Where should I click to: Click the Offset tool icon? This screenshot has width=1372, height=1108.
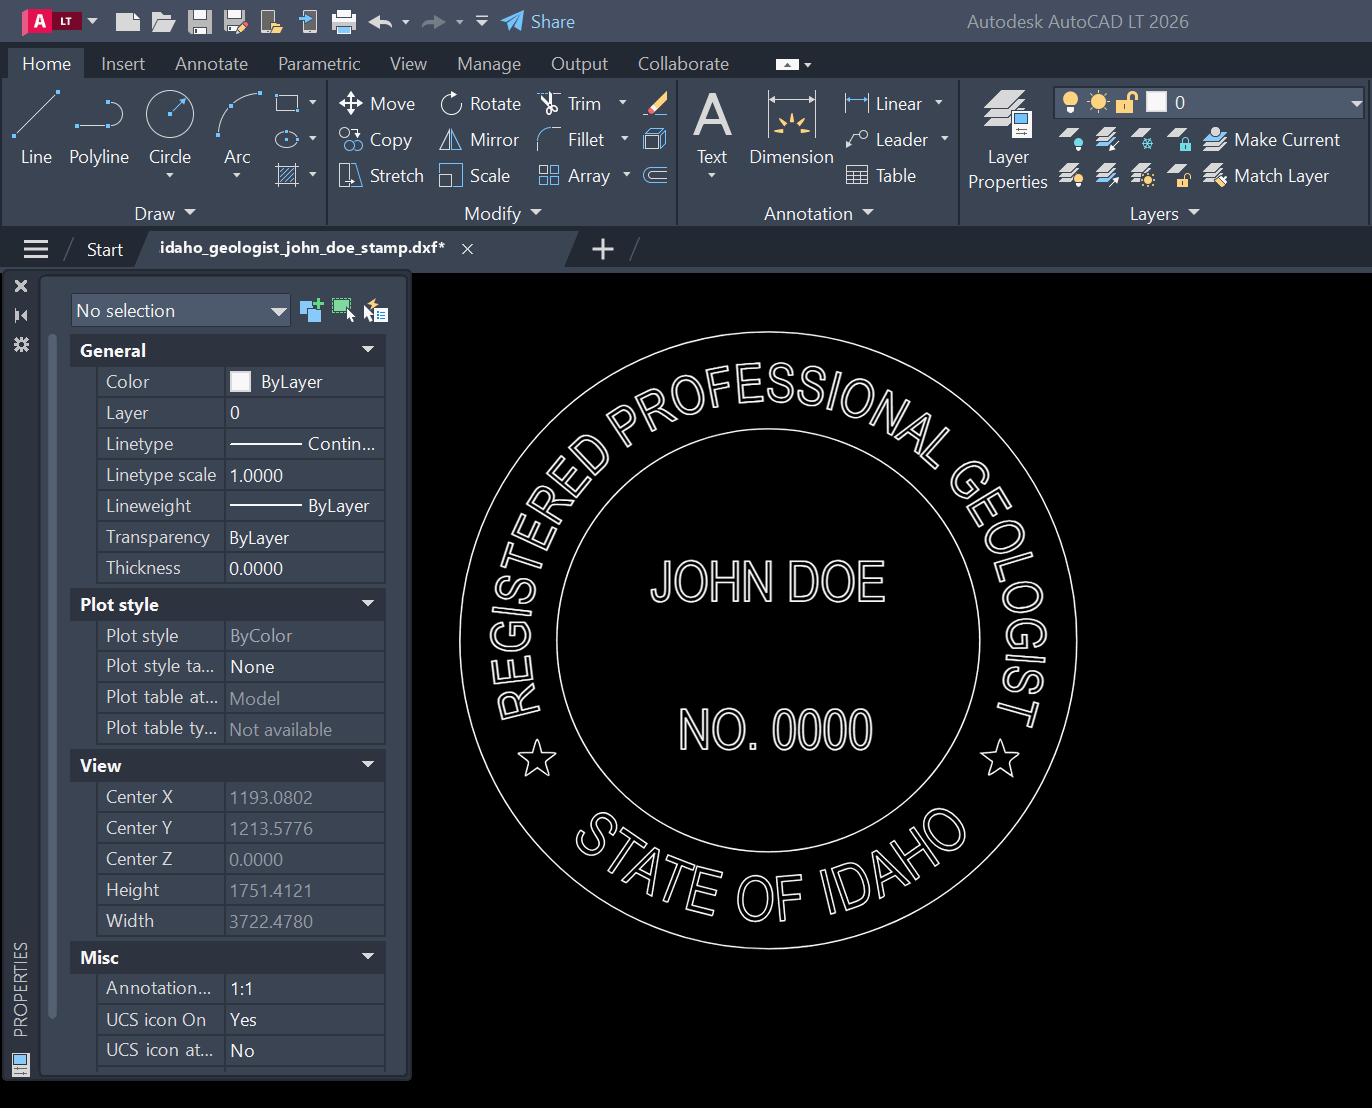[x=655, y=175]
